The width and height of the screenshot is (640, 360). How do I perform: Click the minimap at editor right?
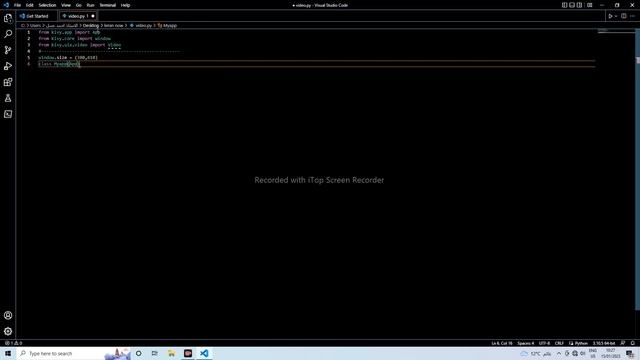coord(615,31)
